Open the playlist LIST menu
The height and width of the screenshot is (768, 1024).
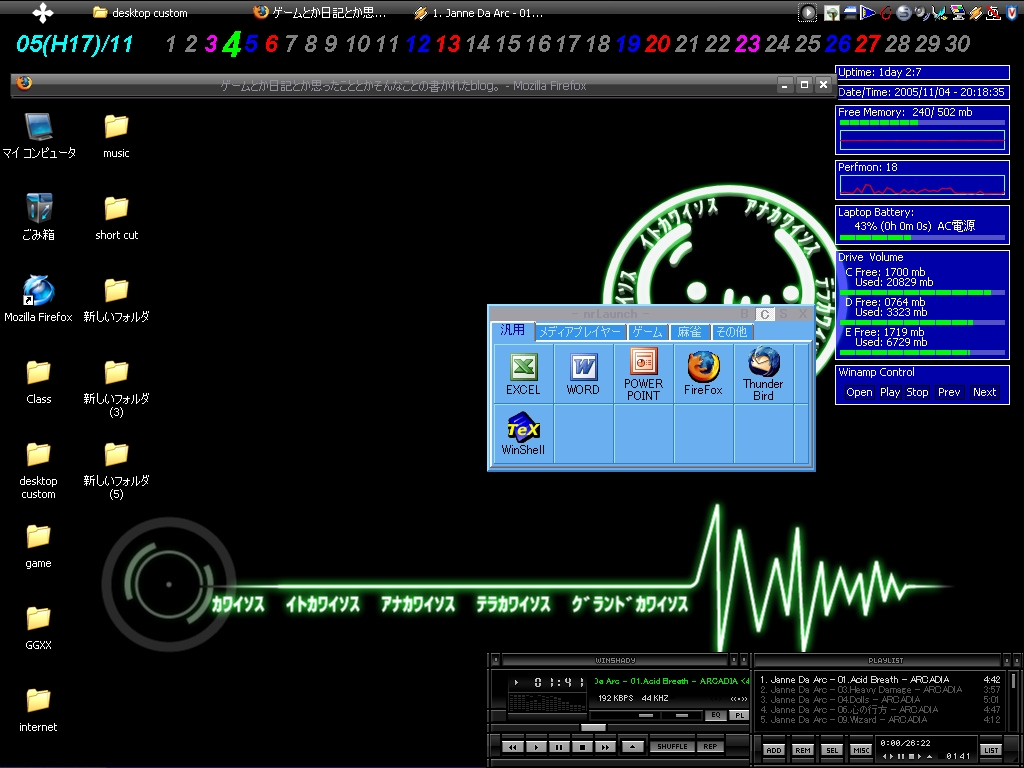[991, 750]
